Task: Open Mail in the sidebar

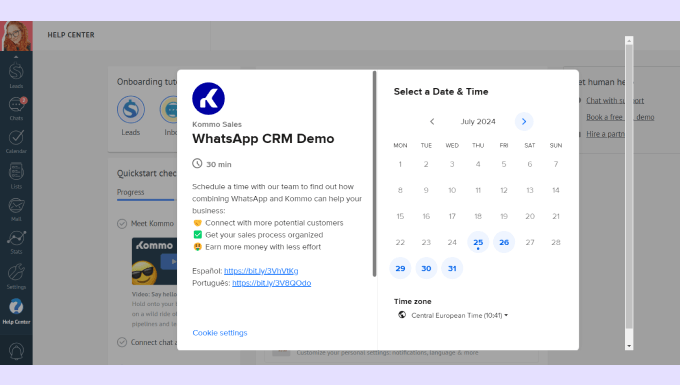Action: point(16,209)
